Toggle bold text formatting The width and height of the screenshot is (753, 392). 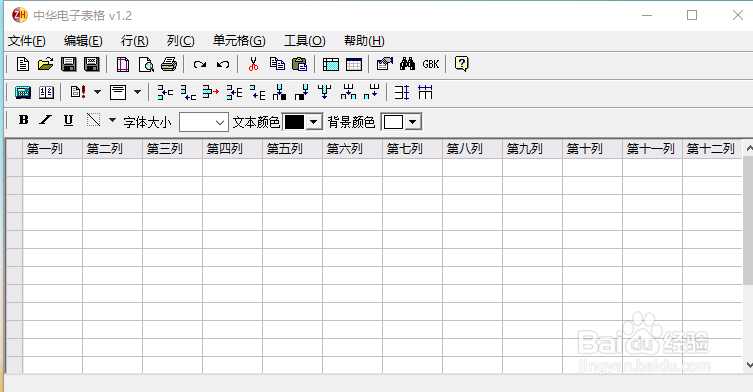(23, 120)
